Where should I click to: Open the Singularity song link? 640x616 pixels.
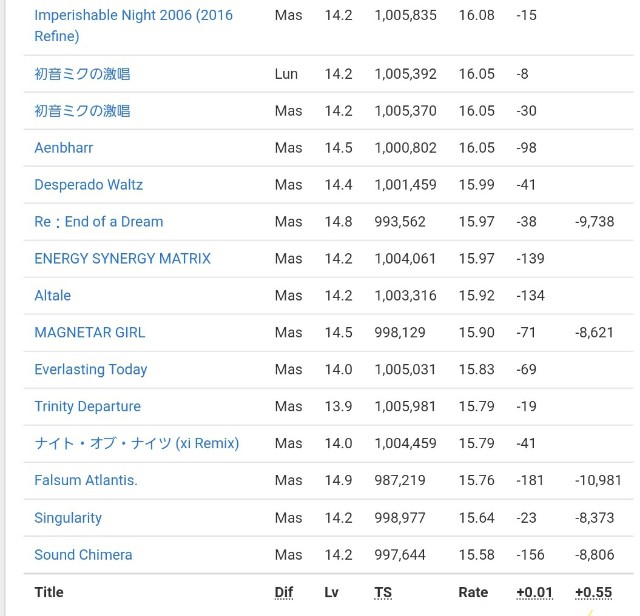pos(68,518)
